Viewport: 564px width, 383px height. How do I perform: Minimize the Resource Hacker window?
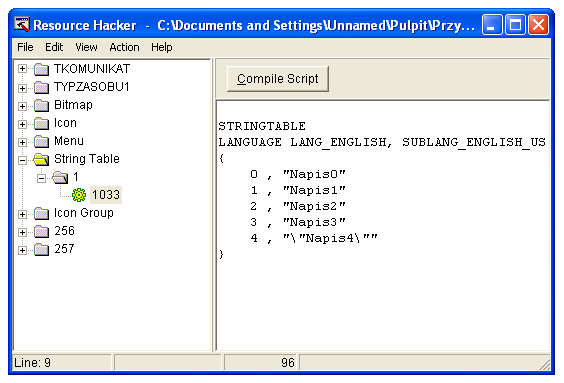[x=492, y=25]
